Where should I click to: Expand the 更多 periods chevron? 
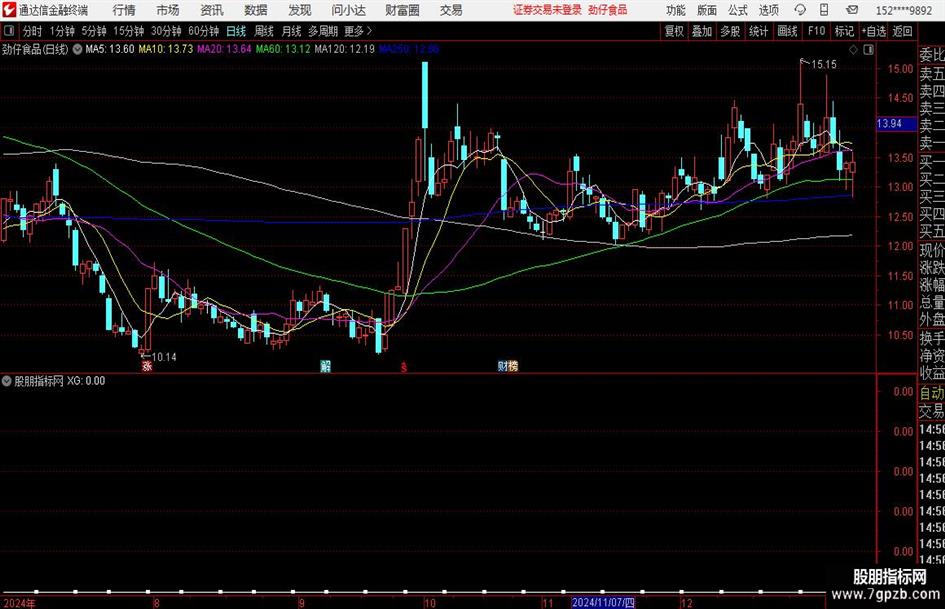click(369, 31)
